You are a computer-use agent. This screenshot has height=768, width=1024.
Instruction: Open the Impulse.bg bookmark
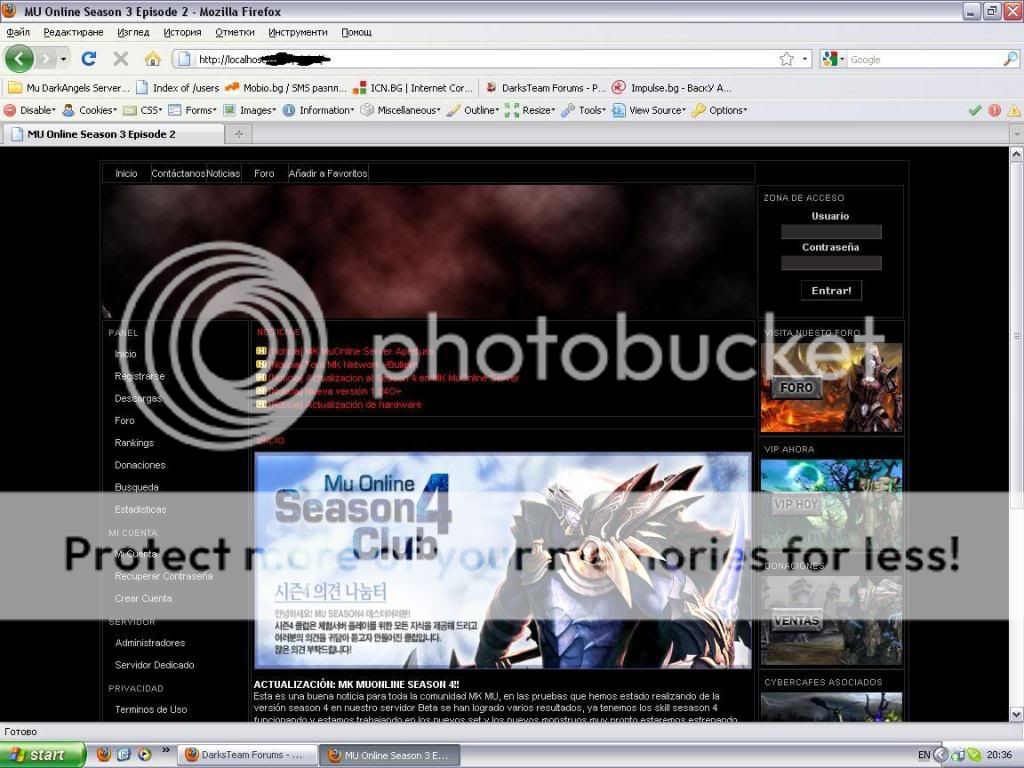pyautogui.click(x=672, y=88)
